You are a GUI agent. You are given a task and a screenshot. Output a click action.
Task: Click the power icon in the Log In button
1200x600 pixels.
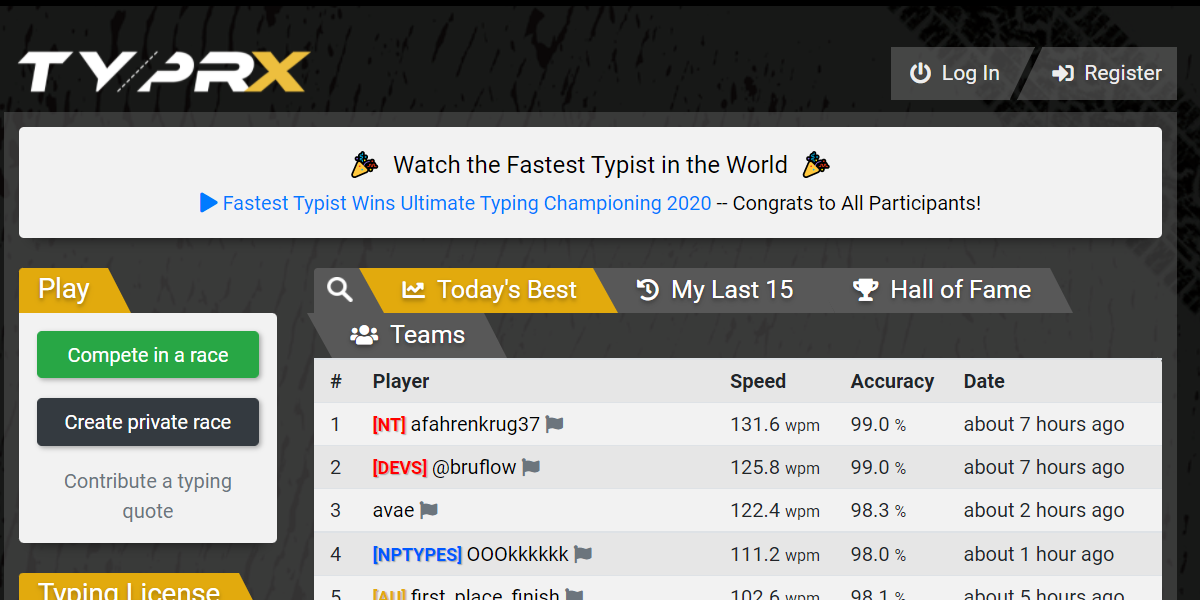point(919,73)
